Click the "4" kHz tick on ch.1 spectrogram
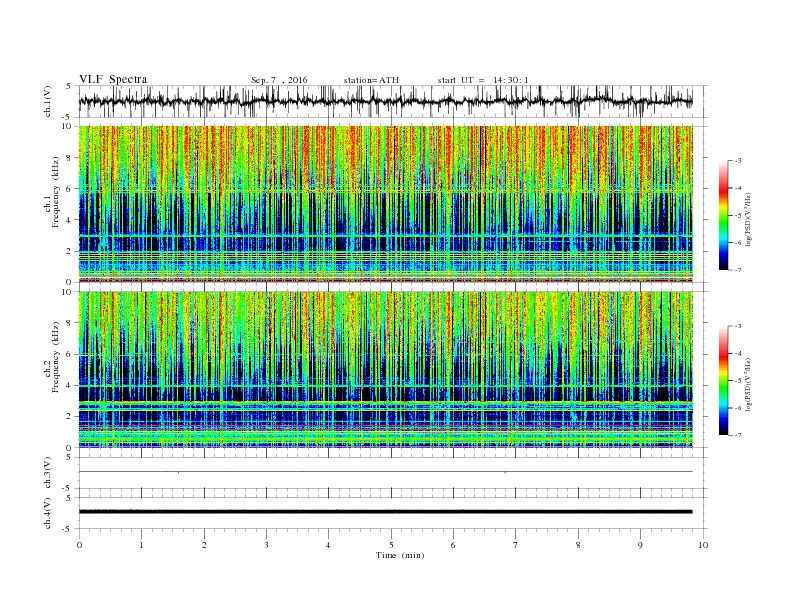This screenshot has width=792, height=612. [x=70, y=220]
